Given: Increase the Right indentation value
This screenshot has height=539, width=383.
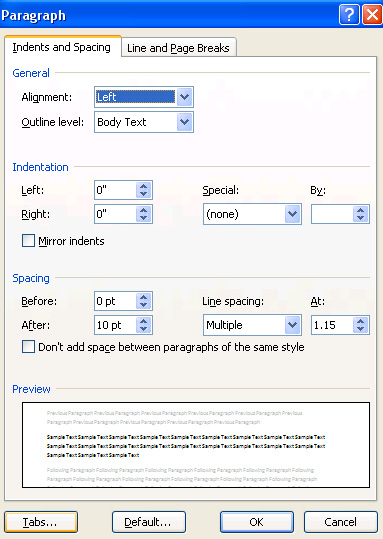Looking at the screenshot, I should [x=144, y=210].
